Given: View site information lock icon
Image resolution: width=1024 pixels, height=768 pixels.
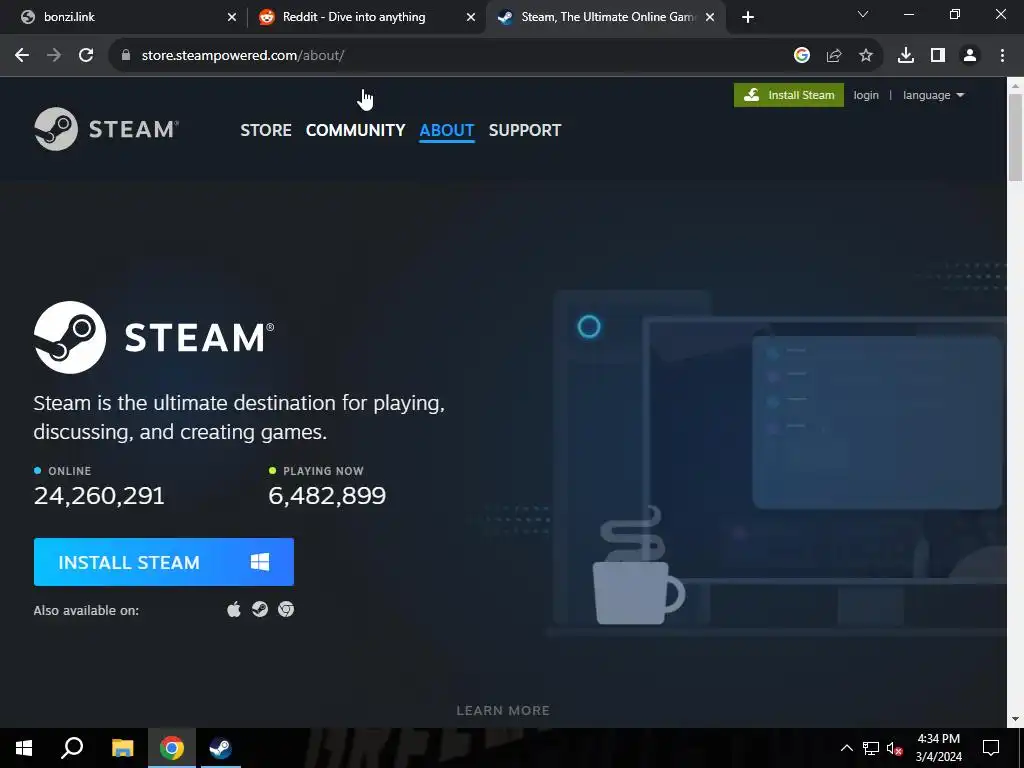Looking at the screenshot, I should click(126, 56).
